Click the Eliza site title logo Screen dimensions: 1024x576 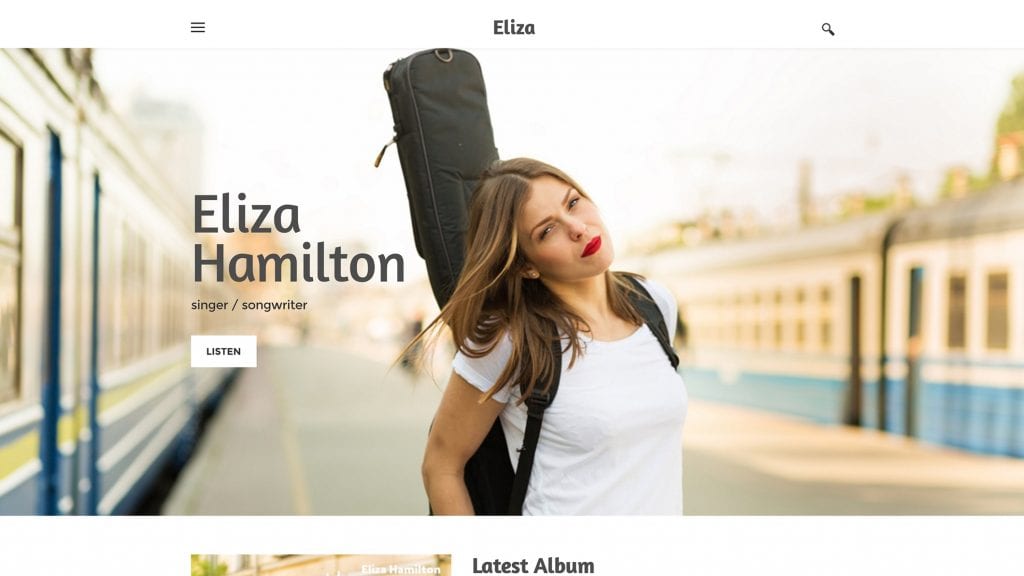click(514, 27)
